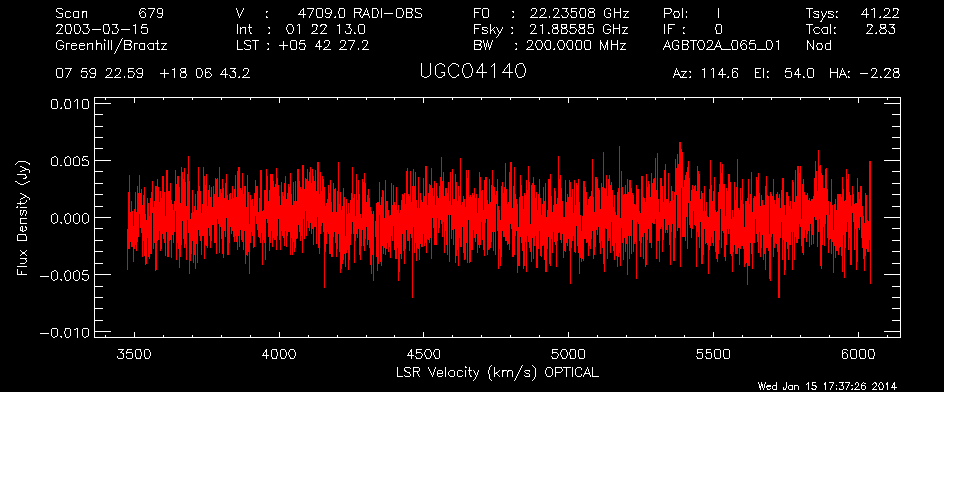Image resolution: width=962 pixels, height=490 pixels.
Task: Click x-axis tick label 3500
Action: click(134, 354)
